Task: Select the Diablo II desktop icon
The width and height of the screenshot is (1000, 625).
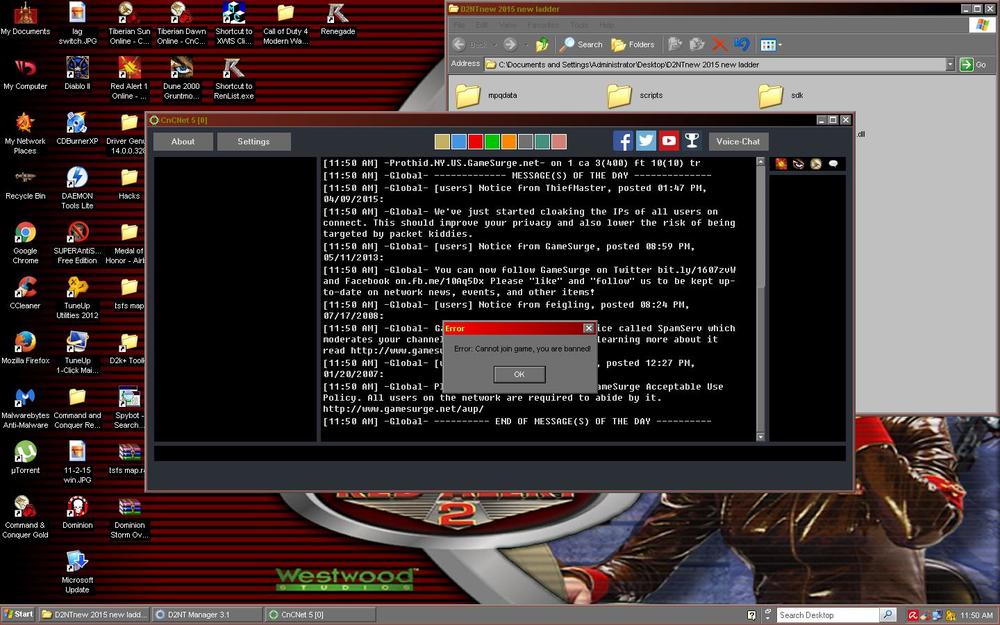Action: tap(77, 74)
